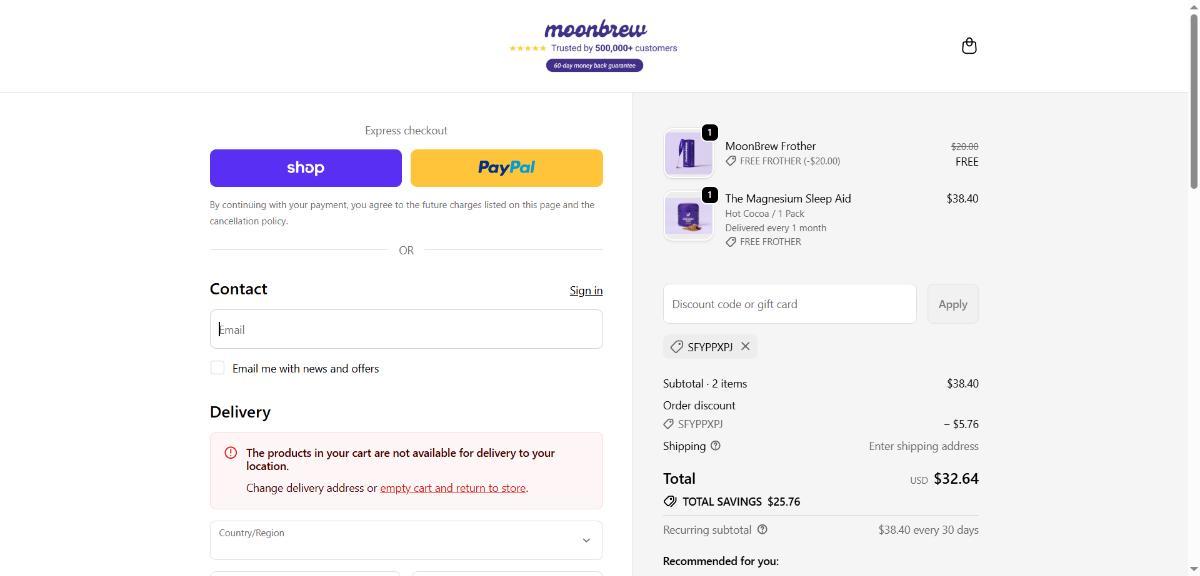Click the Magnesium Sleep Aid thumbnail
Image resolution: width=1200 pixels, height=576 pixels.
click(x=688, y=215)
